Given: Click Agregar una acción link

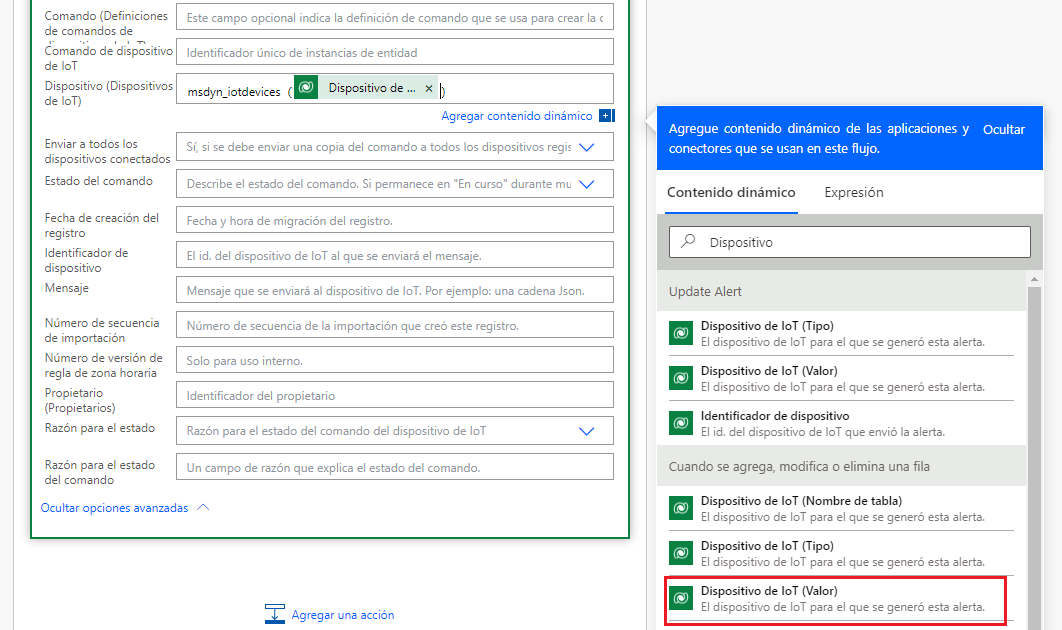Looking at the screenshot, I should pyautogui.click(x=343, y=614).
